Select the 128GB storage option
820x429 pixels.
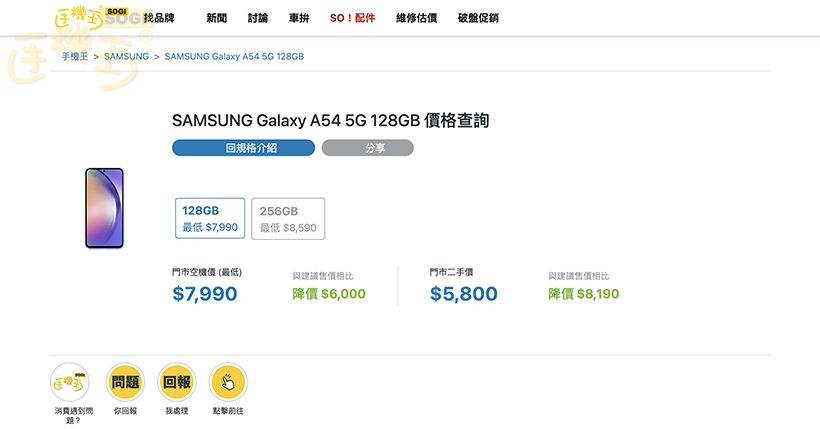click(x=210, y=218)
